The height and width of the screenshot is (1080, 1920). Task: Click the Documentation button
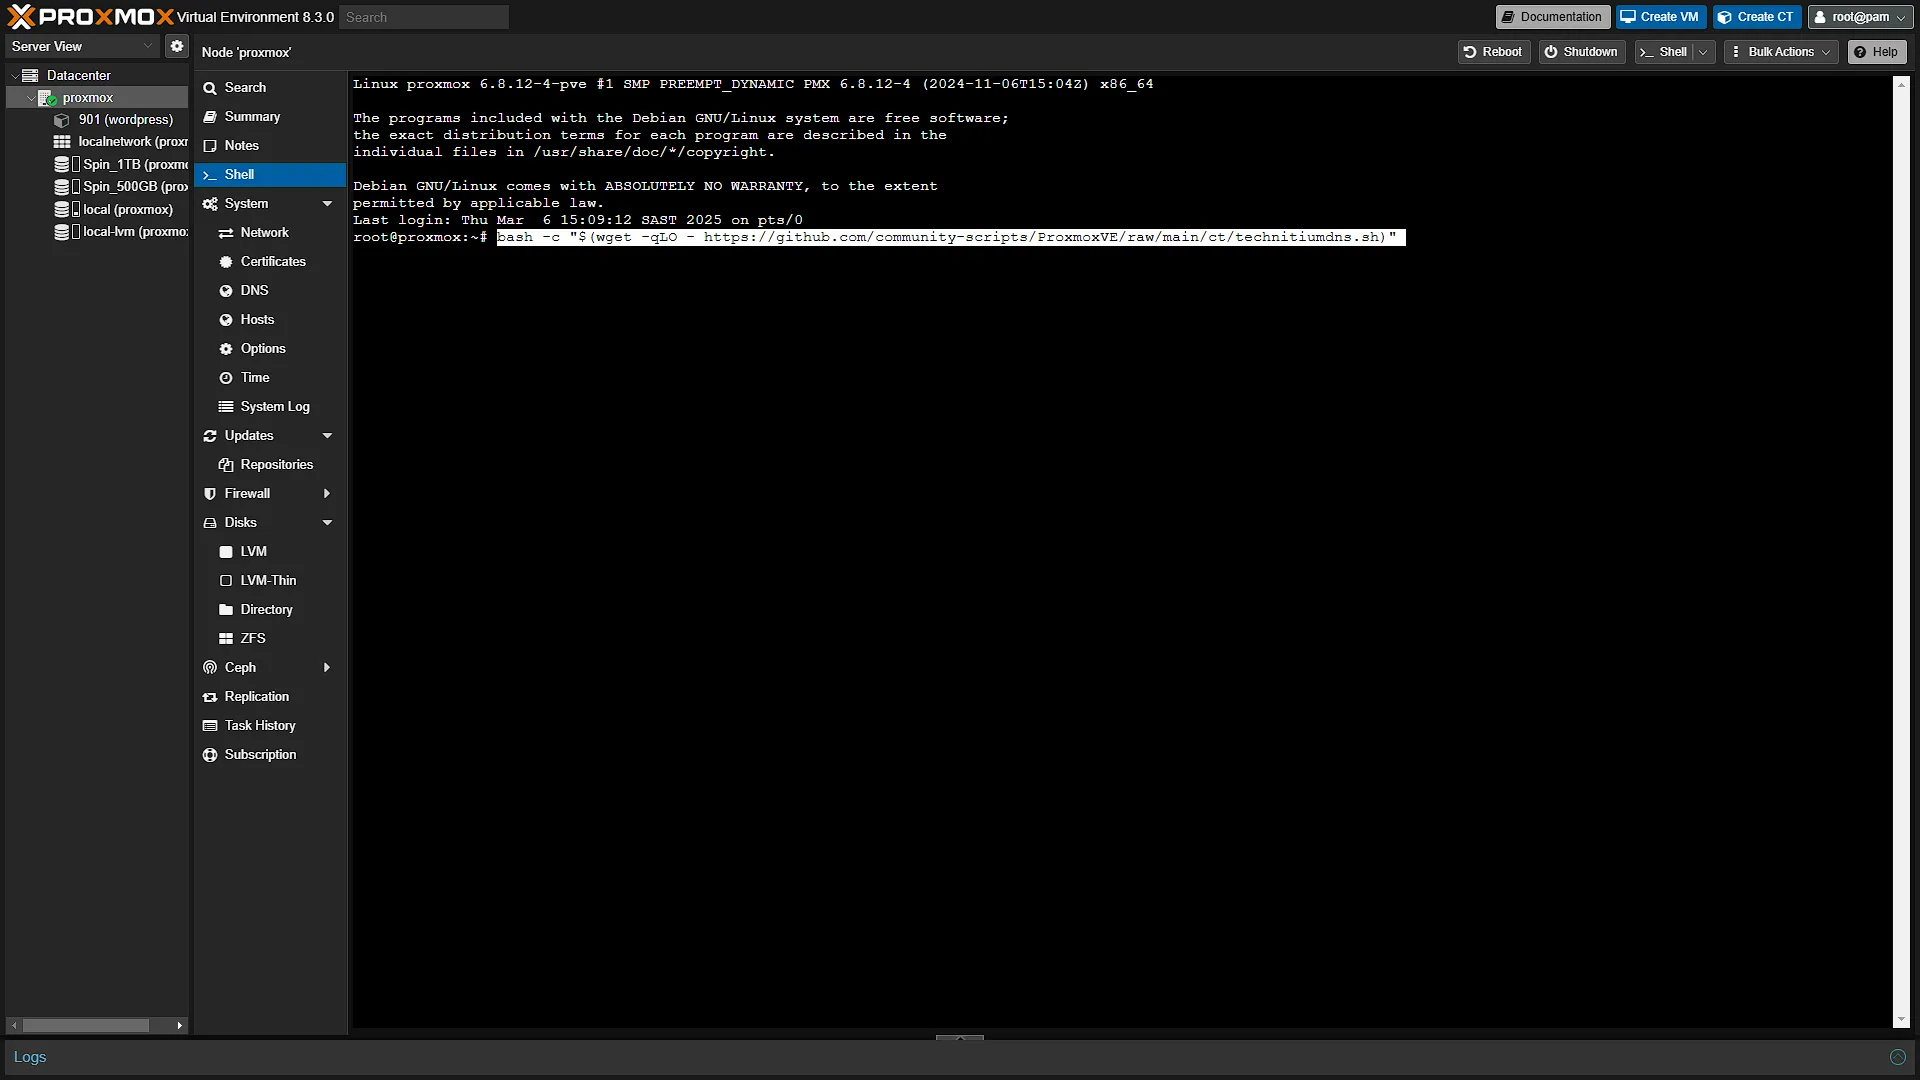click(x=1552, y=17)
